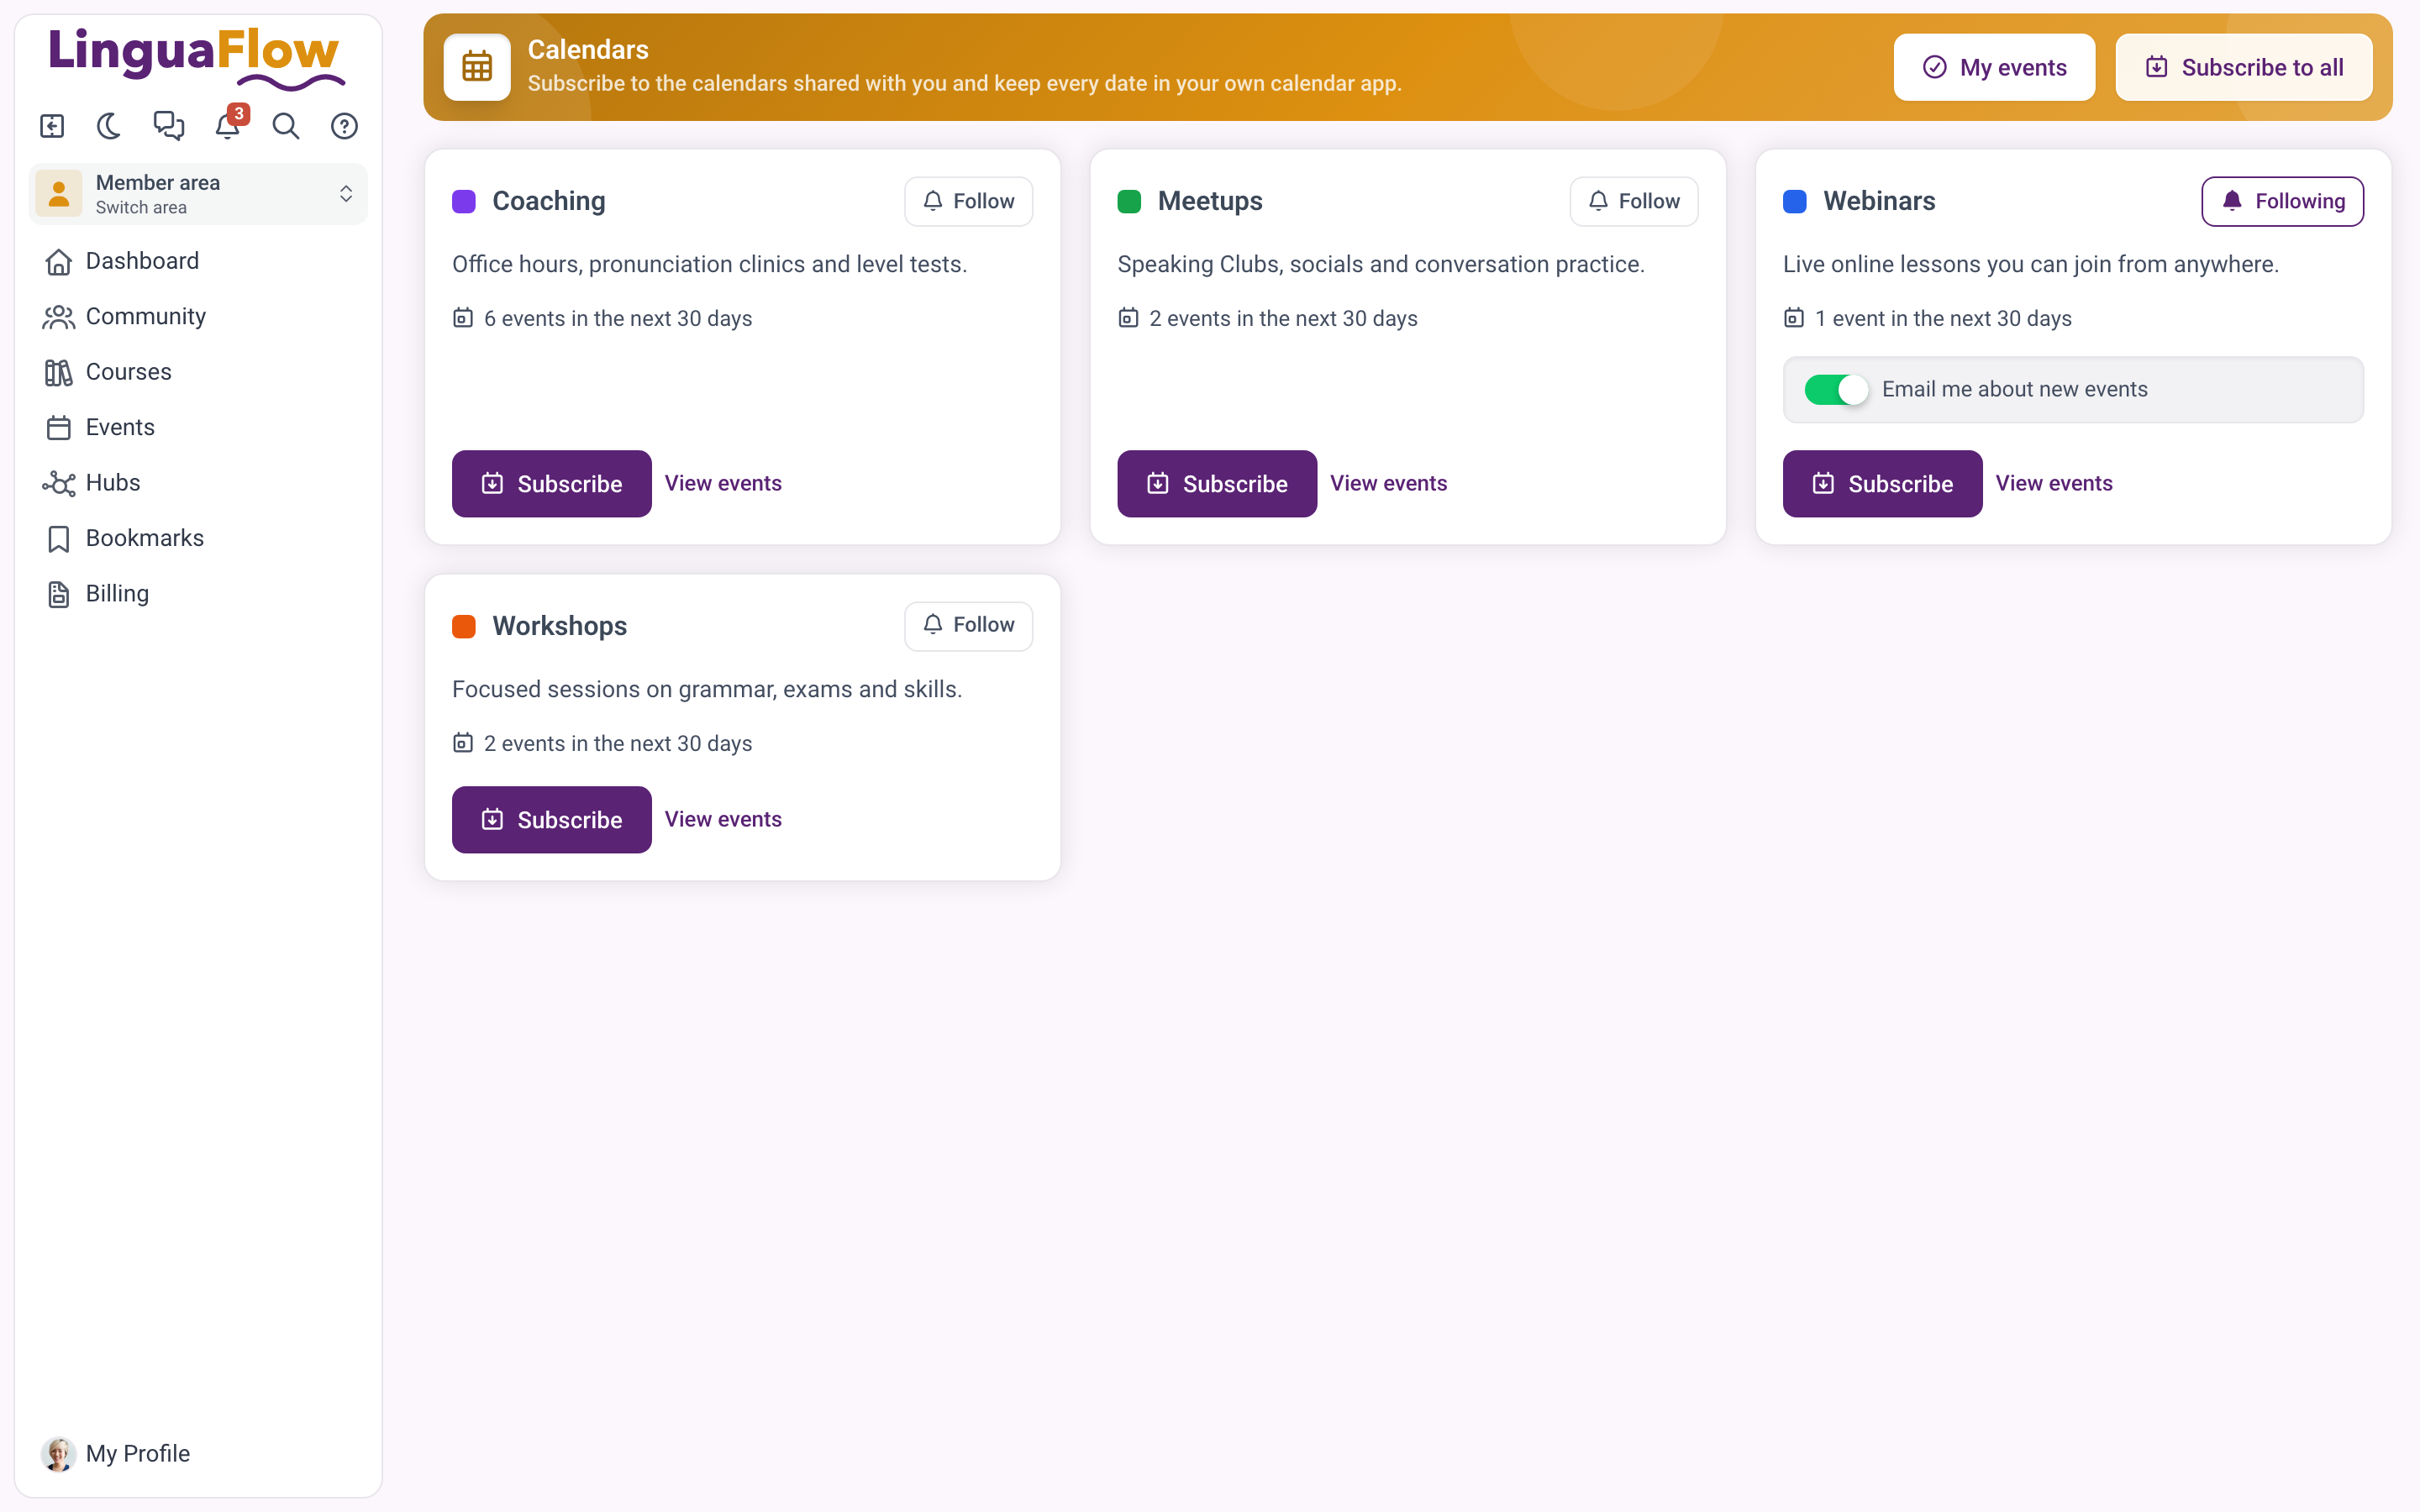The height and width of the screenshot is (1512, 2420).
Task: Click the LinguaFlow logo
Action: [195, 57]
